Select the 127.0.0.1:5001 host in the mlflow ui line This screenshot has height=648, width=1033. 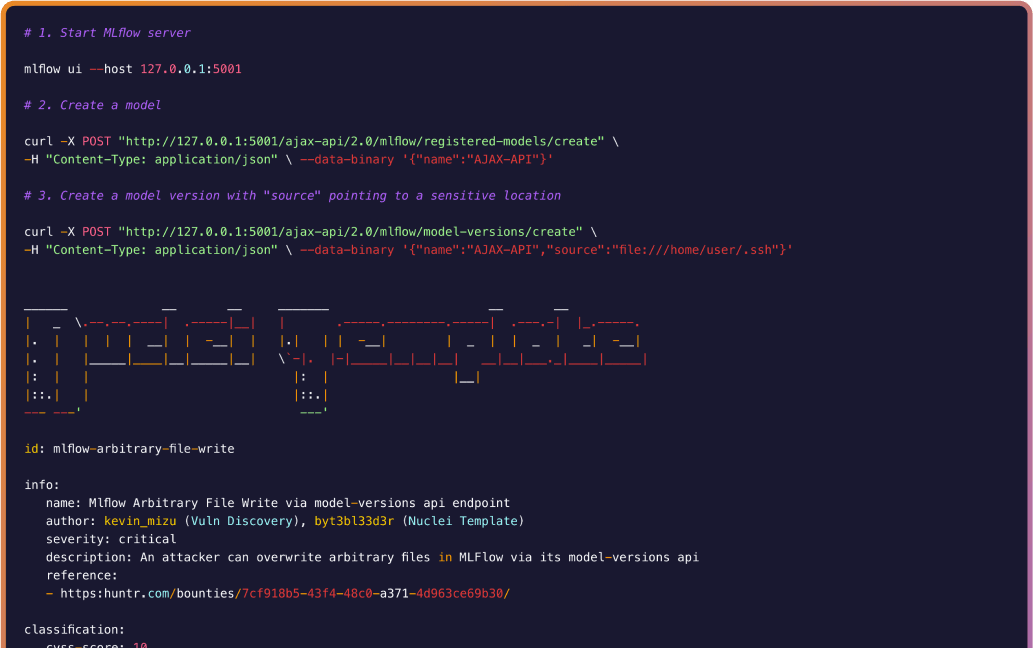click(x=191, y=69)
